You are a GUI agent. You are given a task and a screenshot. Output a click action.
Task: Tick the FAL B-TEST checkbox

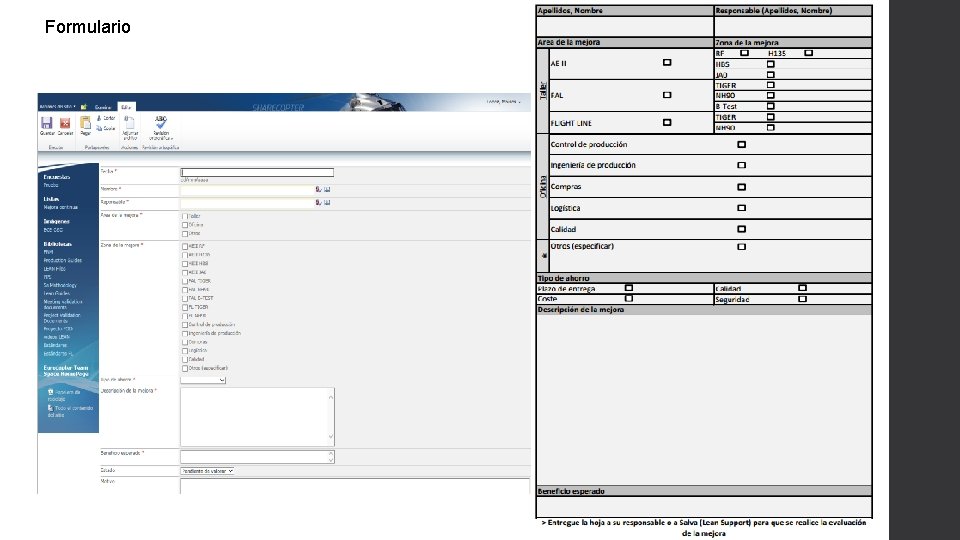click(185, 299)
